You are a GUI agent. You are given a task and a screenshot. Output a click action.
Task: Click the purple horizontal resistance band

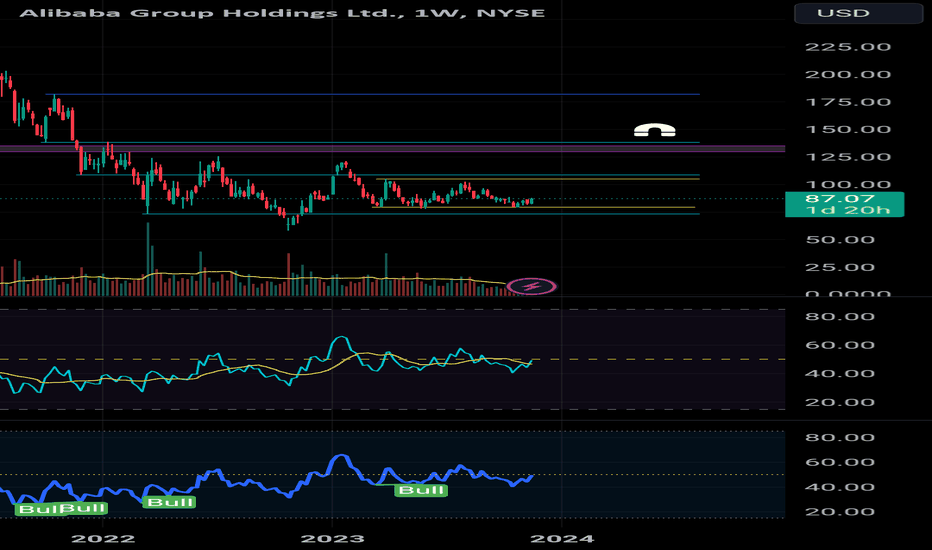(x=392, y=149)
